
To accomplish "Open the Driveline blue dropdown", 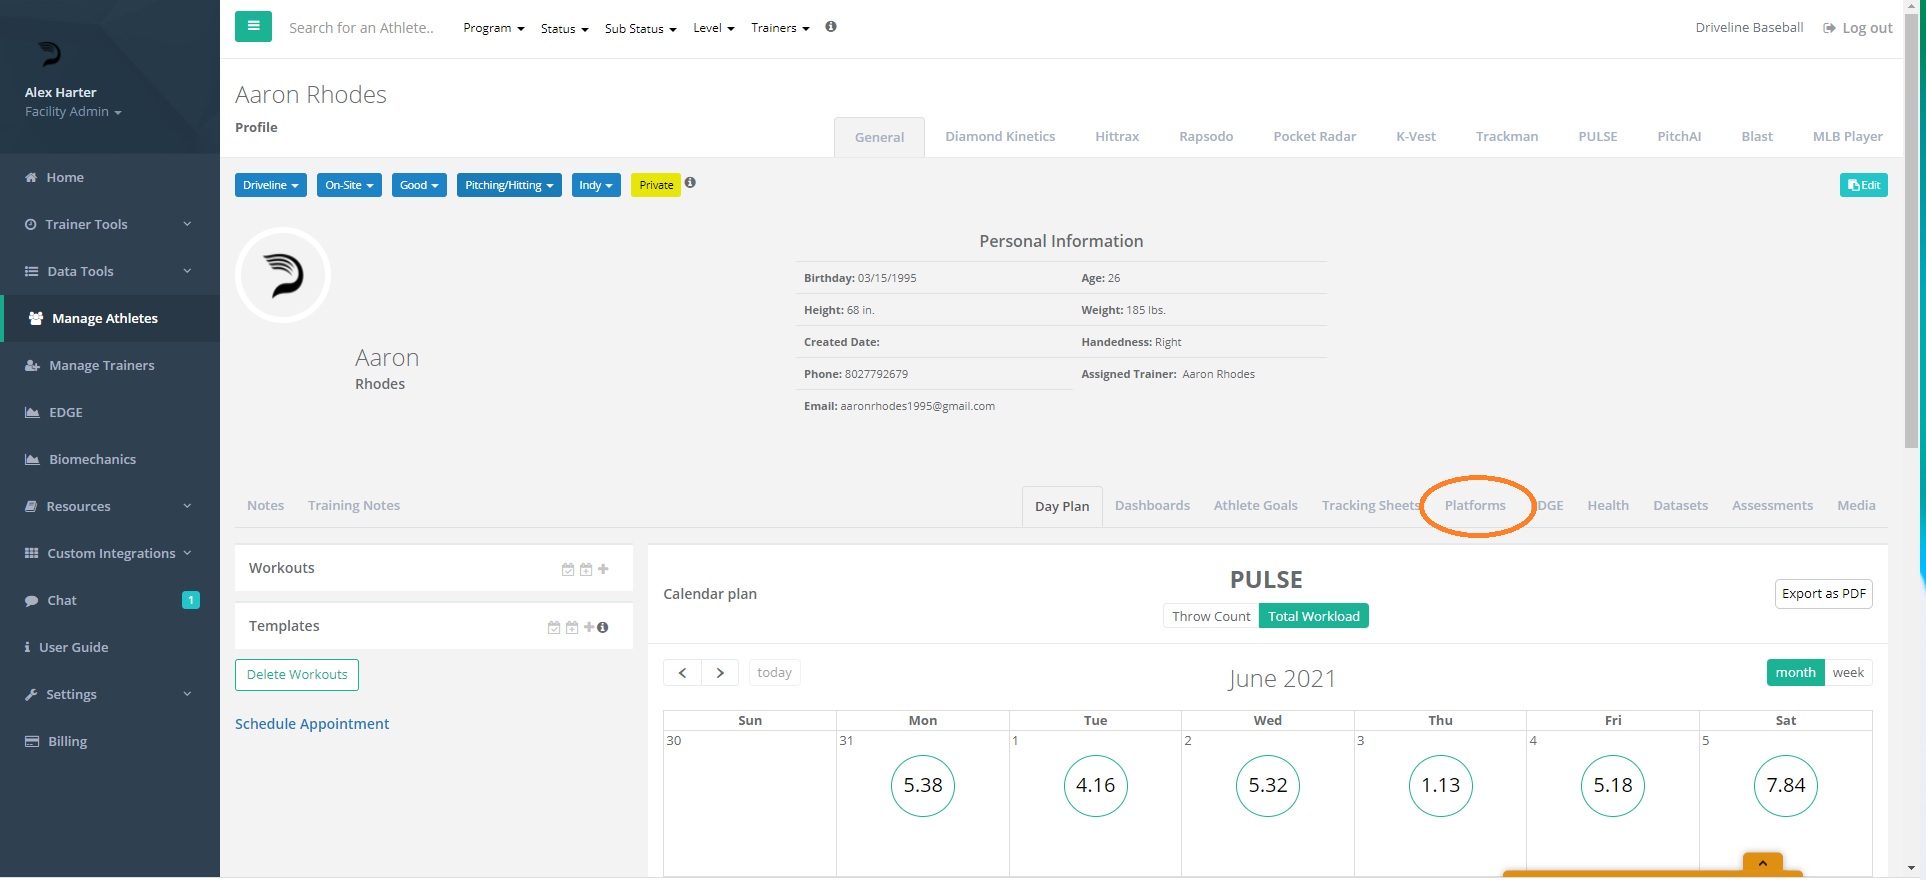I will 270,185.
